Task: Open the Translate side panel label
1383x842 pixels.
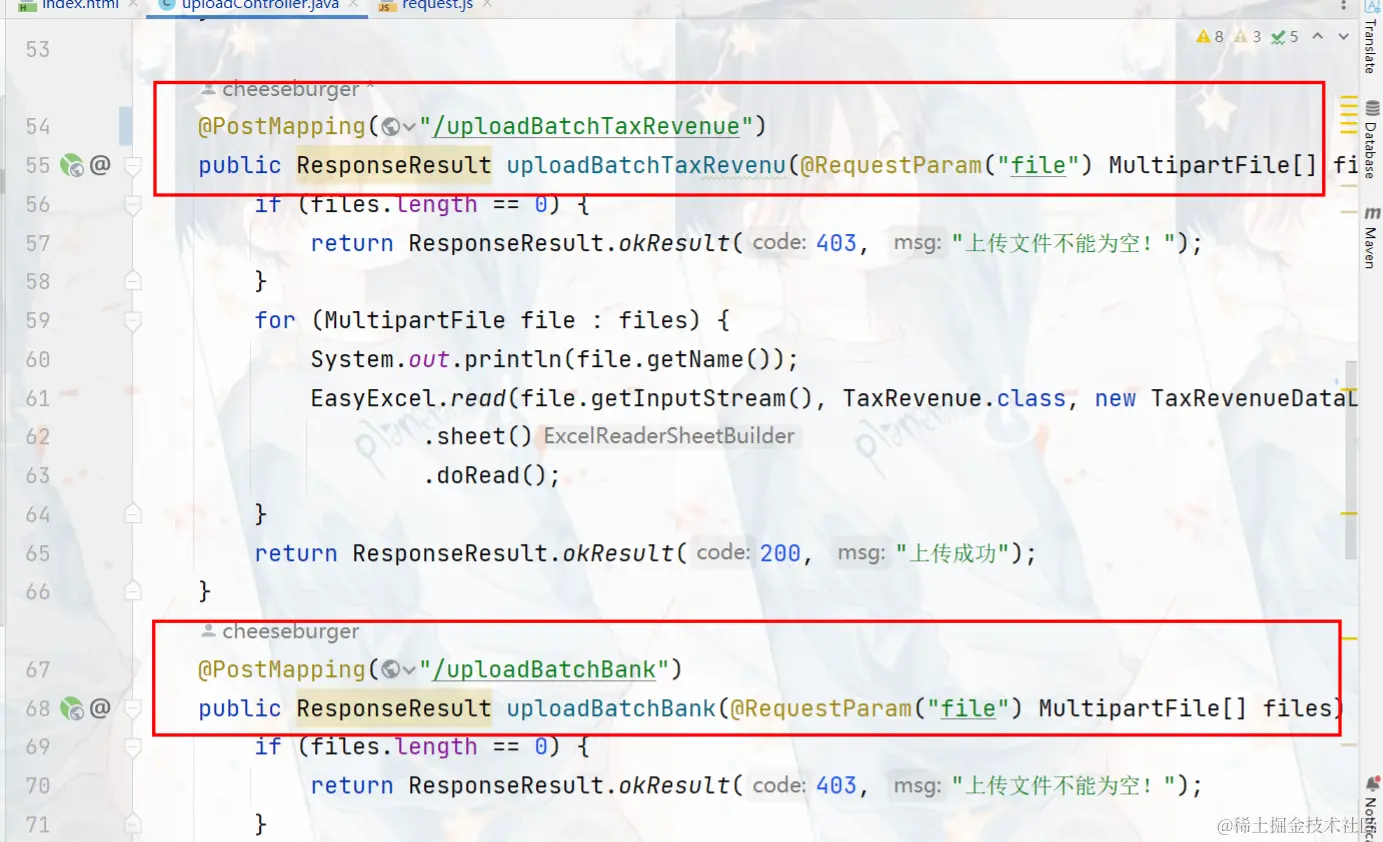Action: pos(1371,47)
